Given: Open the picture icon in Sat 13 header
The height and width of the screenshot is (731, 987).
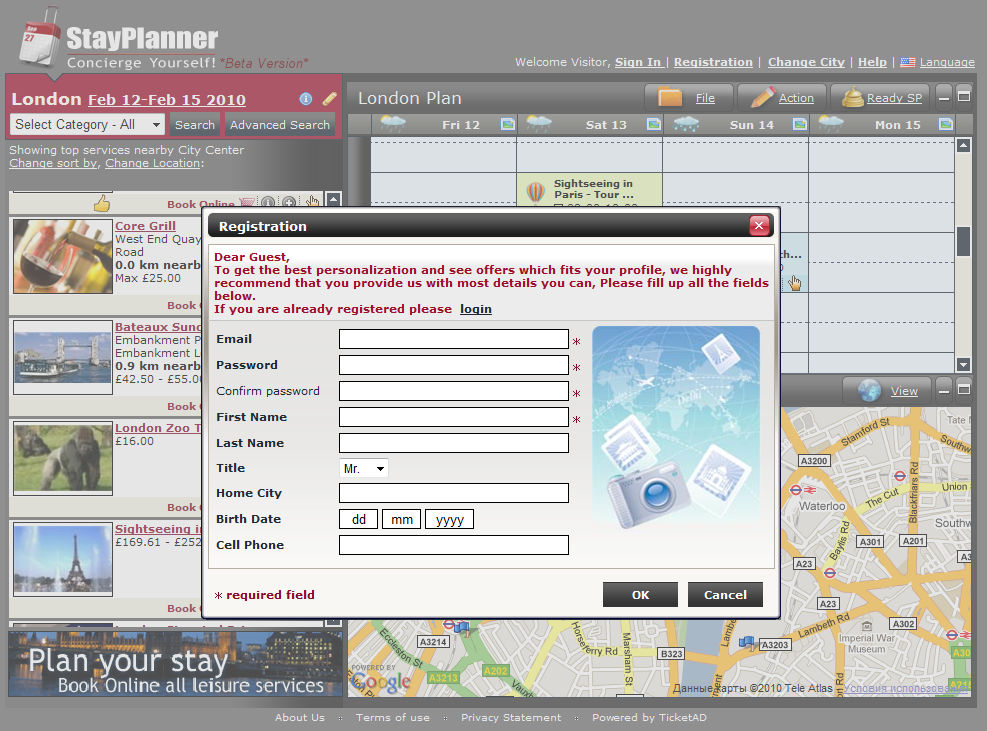Looking at the screenshot, I should click(x=654, y=124).
